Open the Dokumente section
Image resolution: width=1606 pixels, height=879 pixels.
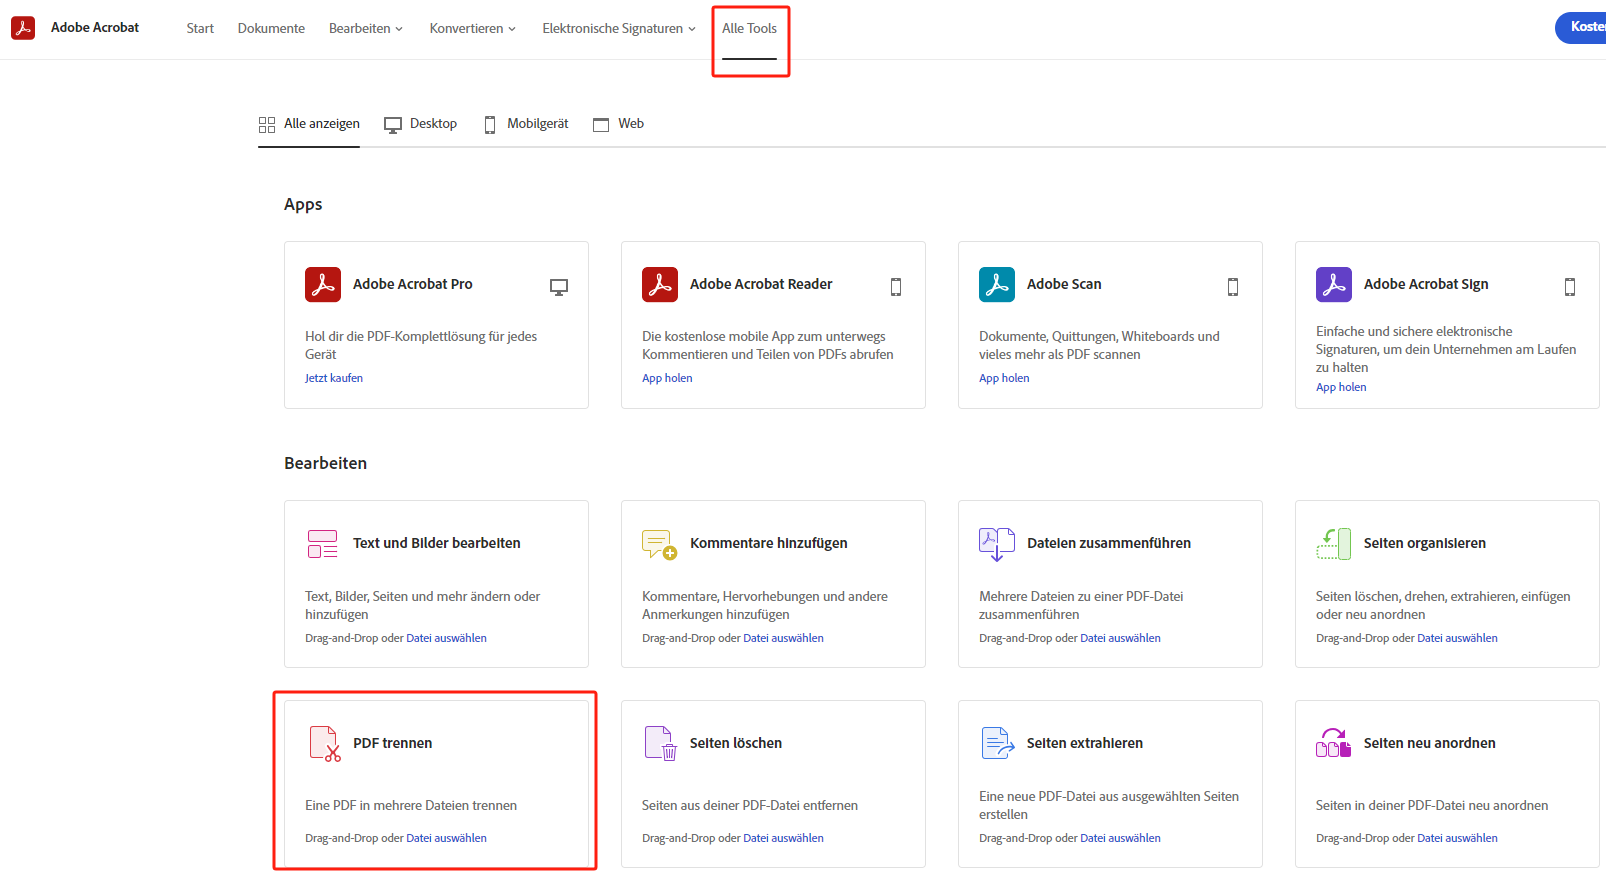pyautogui.click(x=271, y=28)
